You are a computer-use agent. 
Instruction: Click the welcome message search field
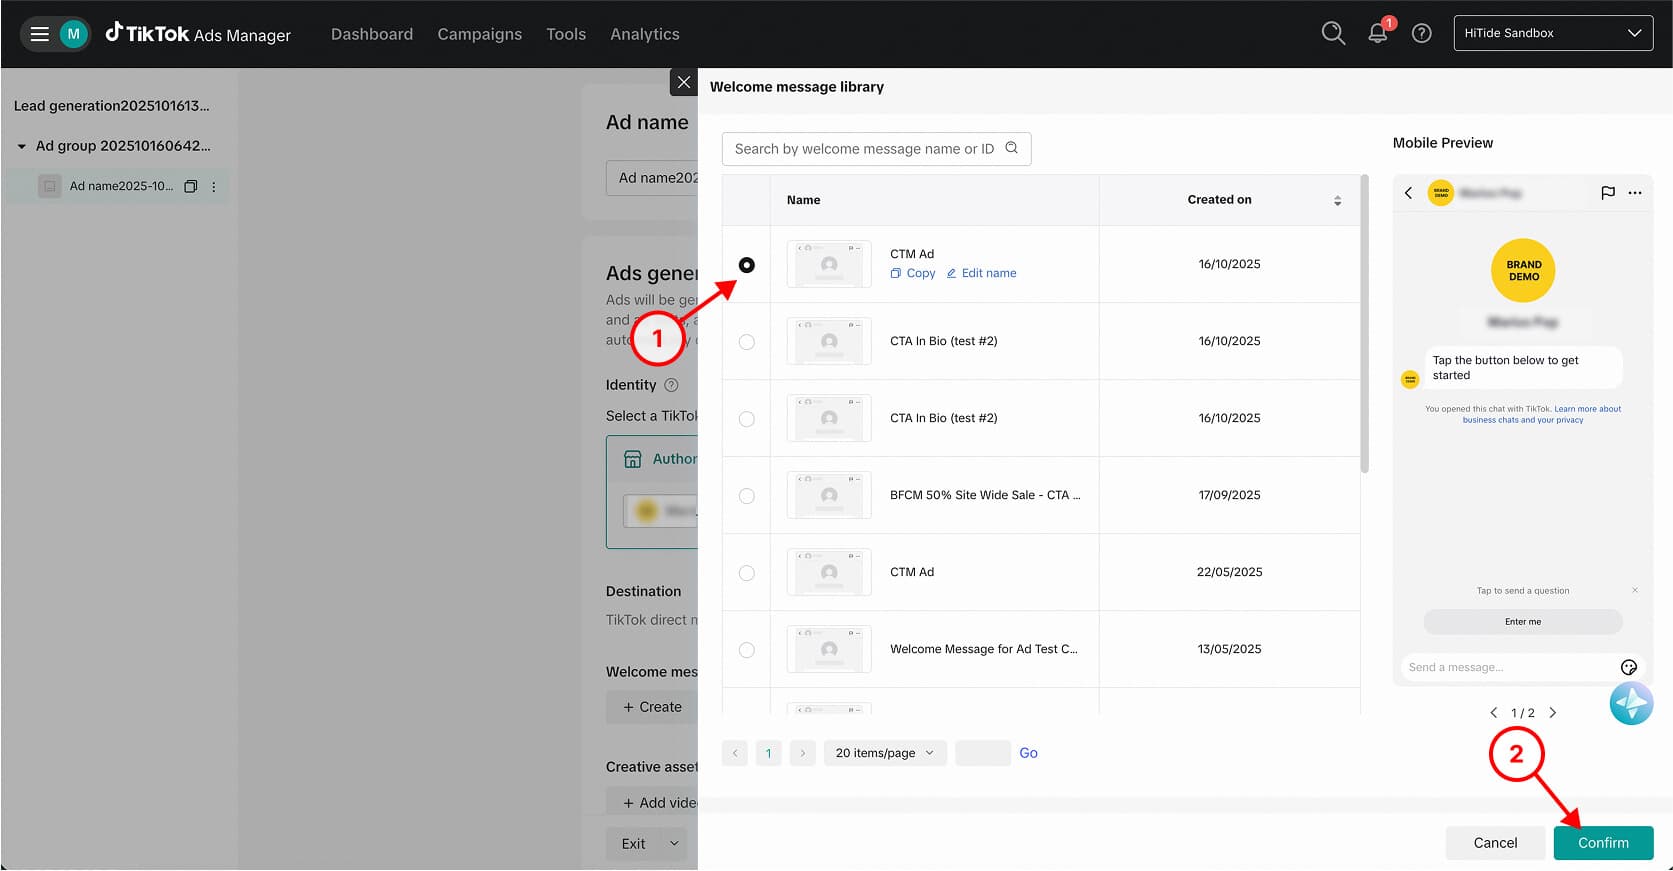tap(865, 149)
